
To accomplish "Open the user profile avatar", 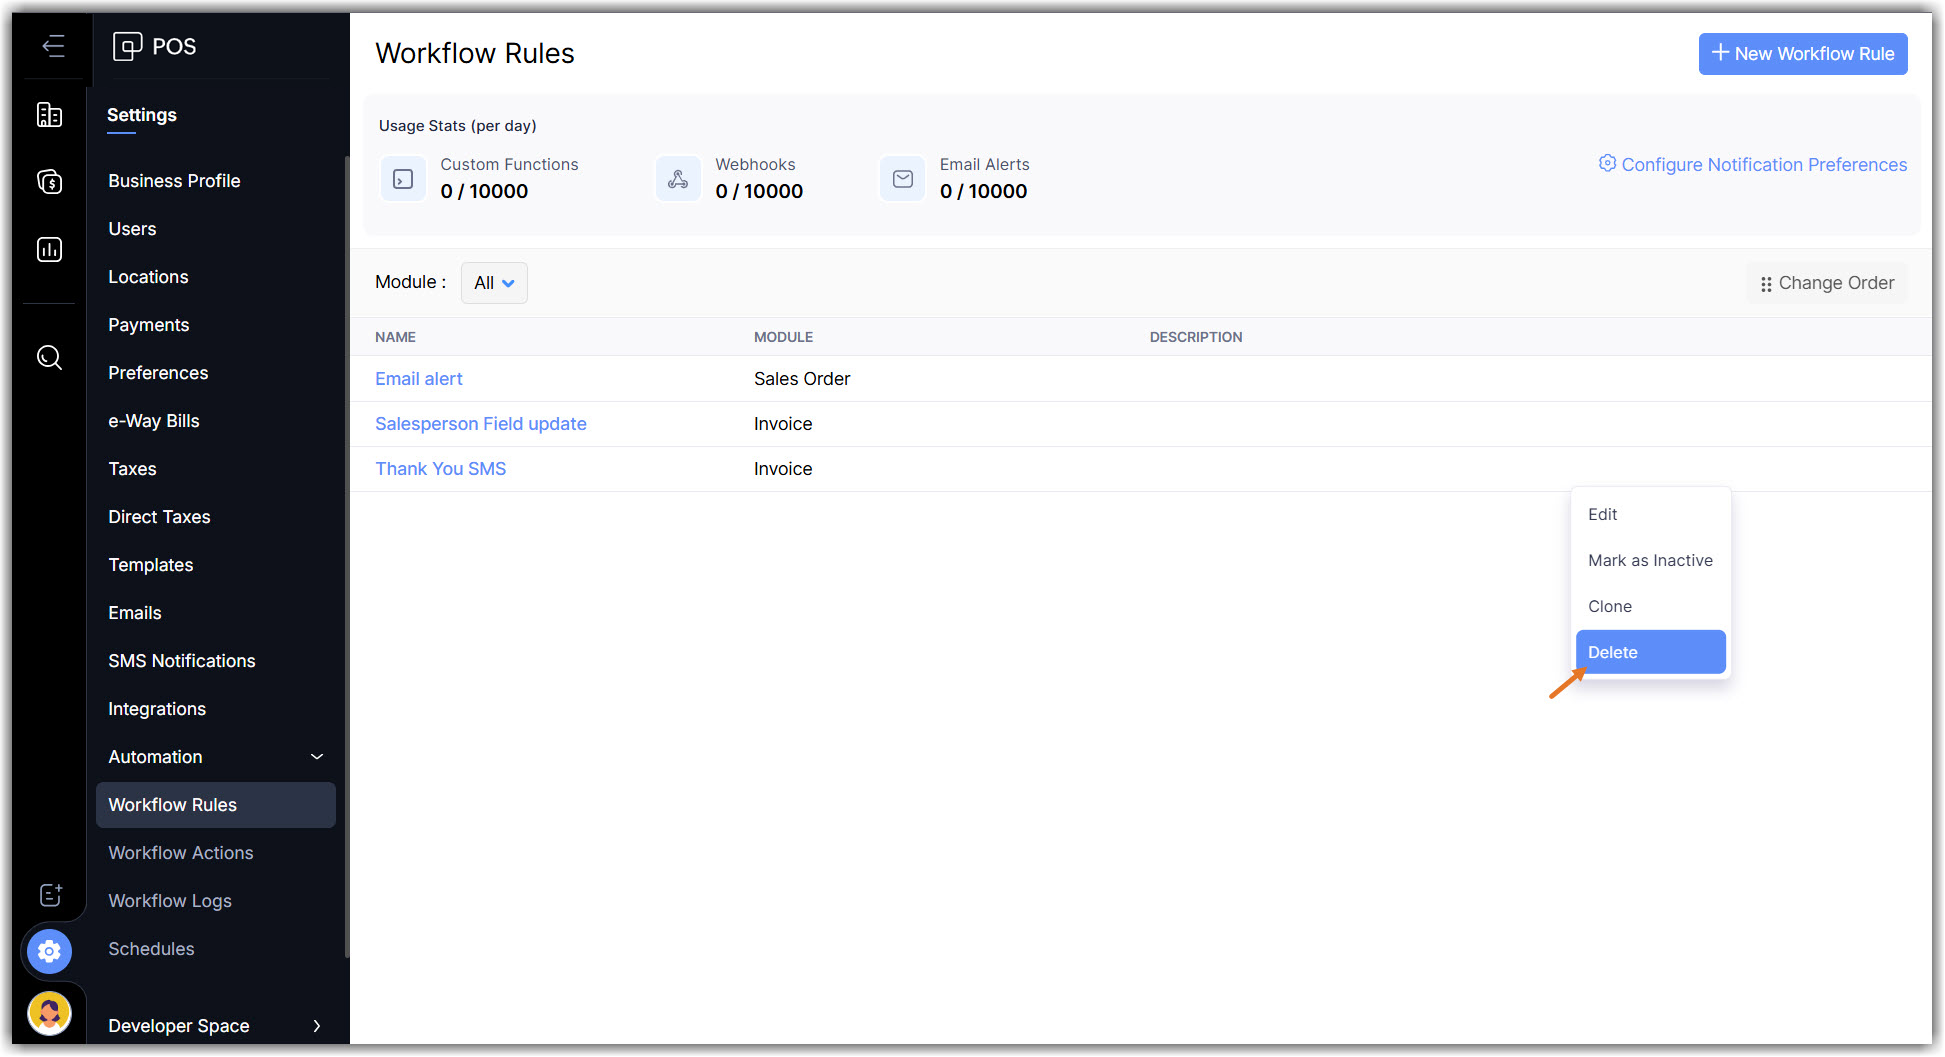I will 49,1013.
